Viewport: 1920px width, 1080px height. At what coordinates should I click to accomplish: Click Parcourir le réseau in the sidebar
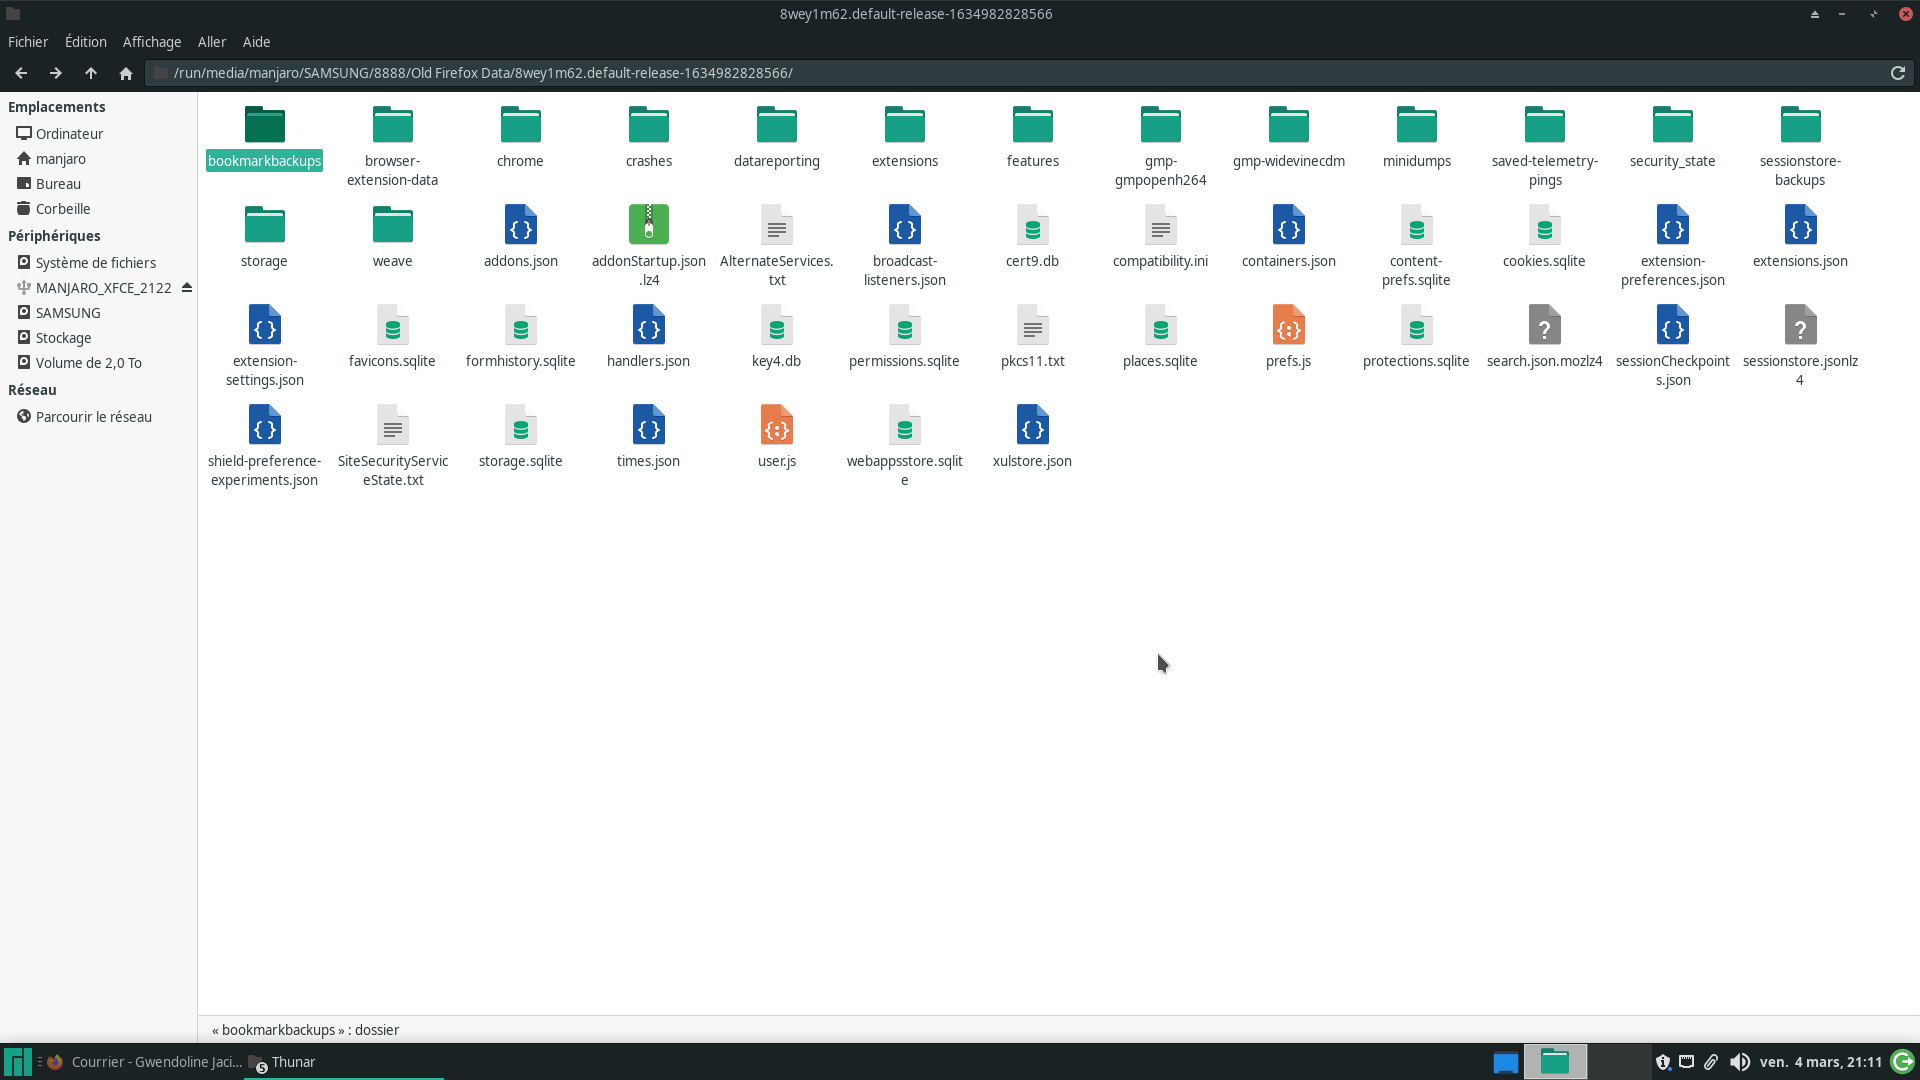click(94, 417)
